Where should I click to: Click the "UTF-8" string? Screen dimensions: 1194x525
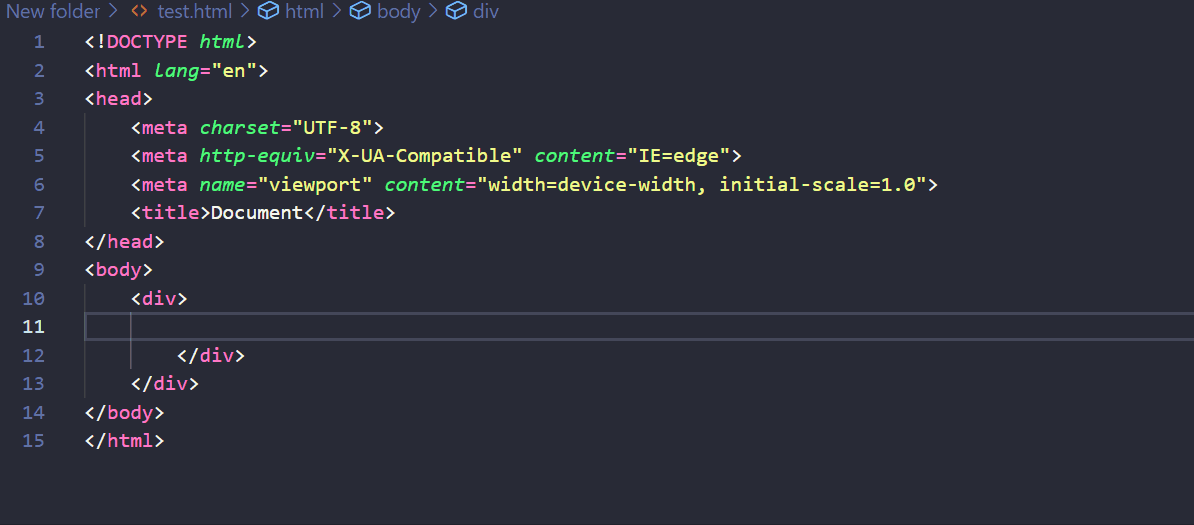pyautogui.click(x=332, y=127)
